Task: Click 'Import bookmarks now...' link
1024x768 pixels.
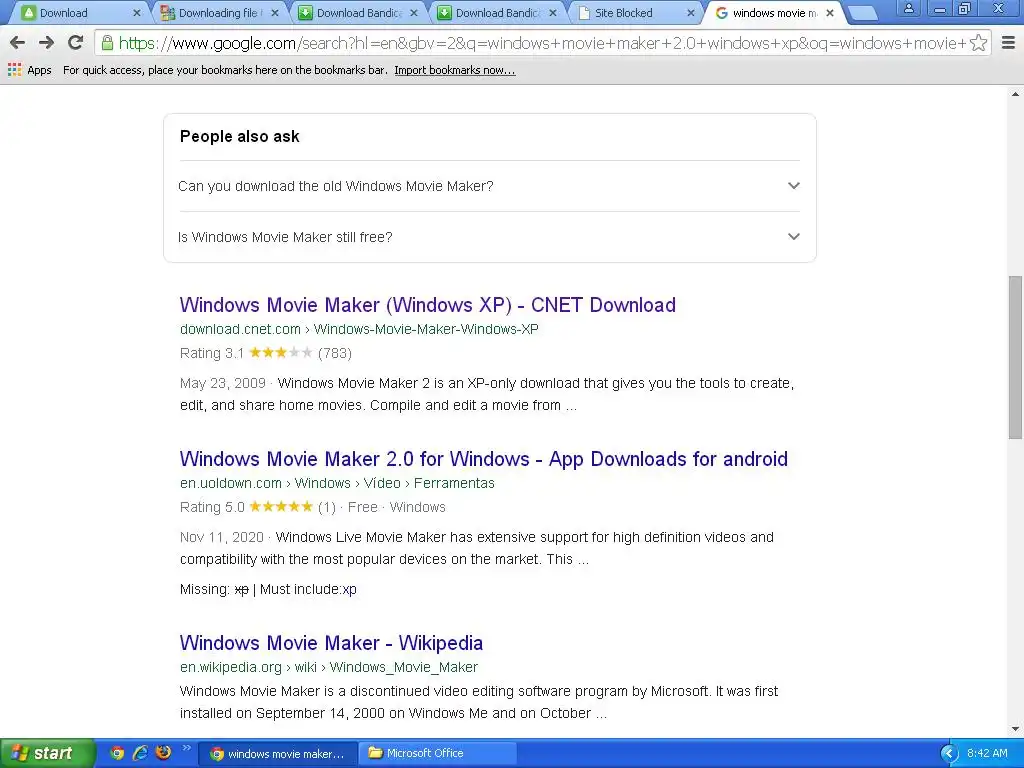Action: point(455,71)
